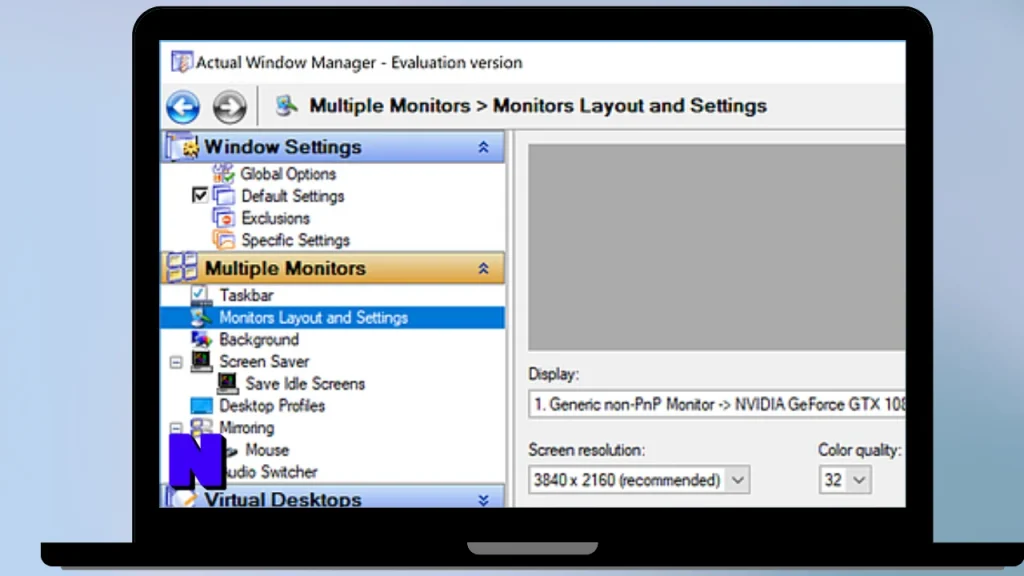Screen dimensions: 1024x576
Task: Click the breadcrumb Multiple Monitors icon
Action: click(x=286, y=105)
